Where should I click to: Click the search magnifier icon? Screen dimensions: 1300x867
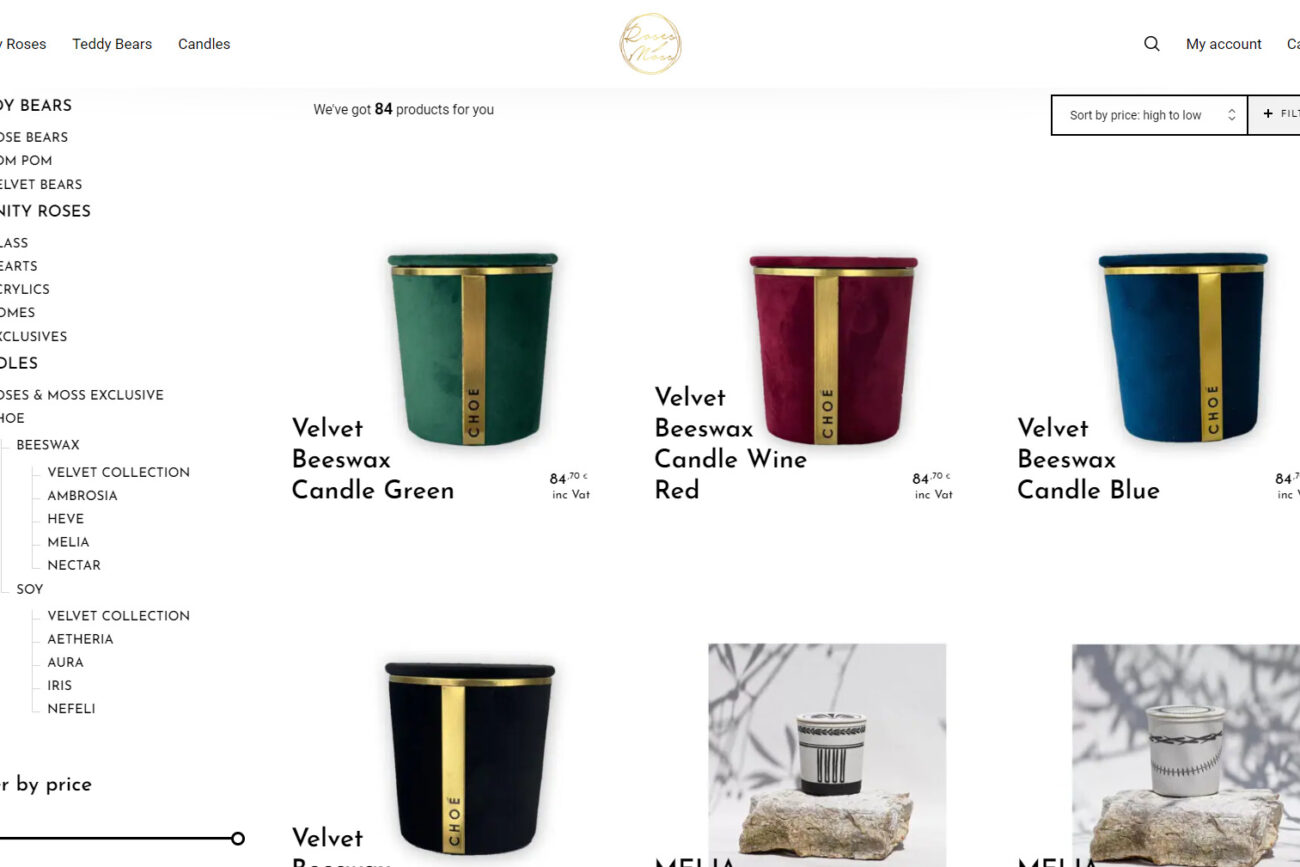coord(1152,44)
